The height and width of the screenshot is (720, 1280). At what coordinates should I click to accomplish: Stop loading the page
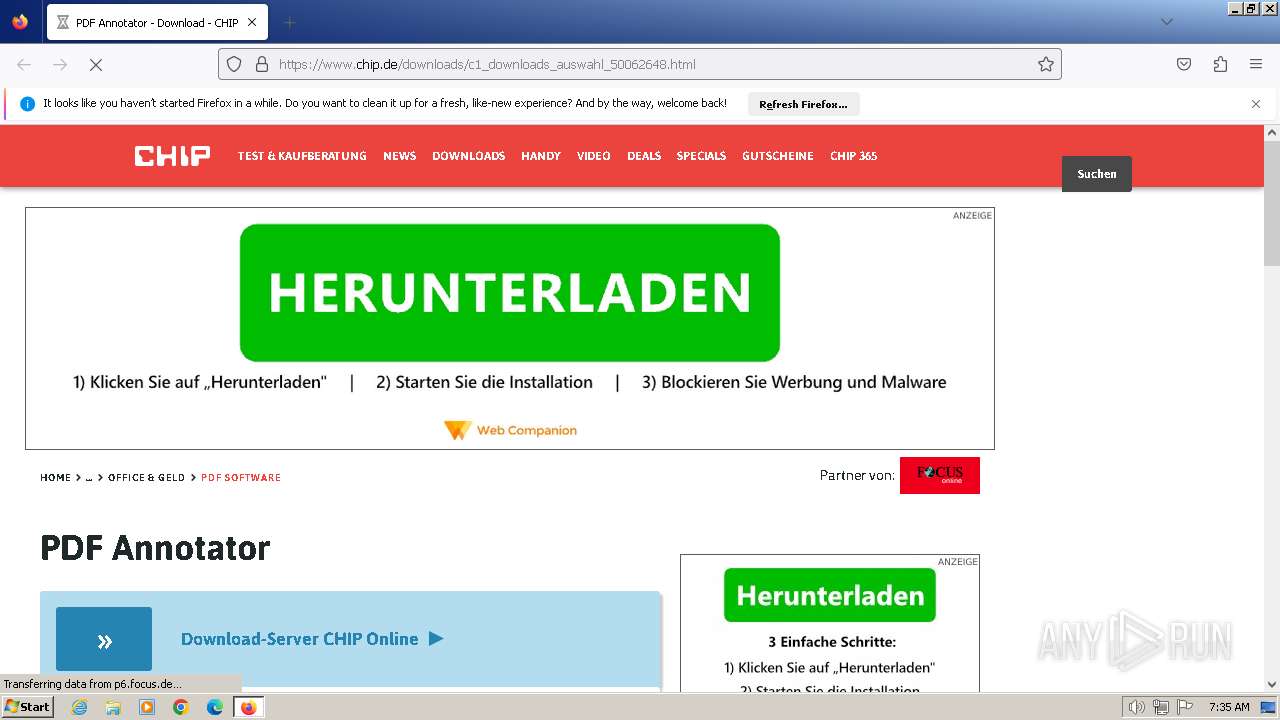tap(96, 64)
